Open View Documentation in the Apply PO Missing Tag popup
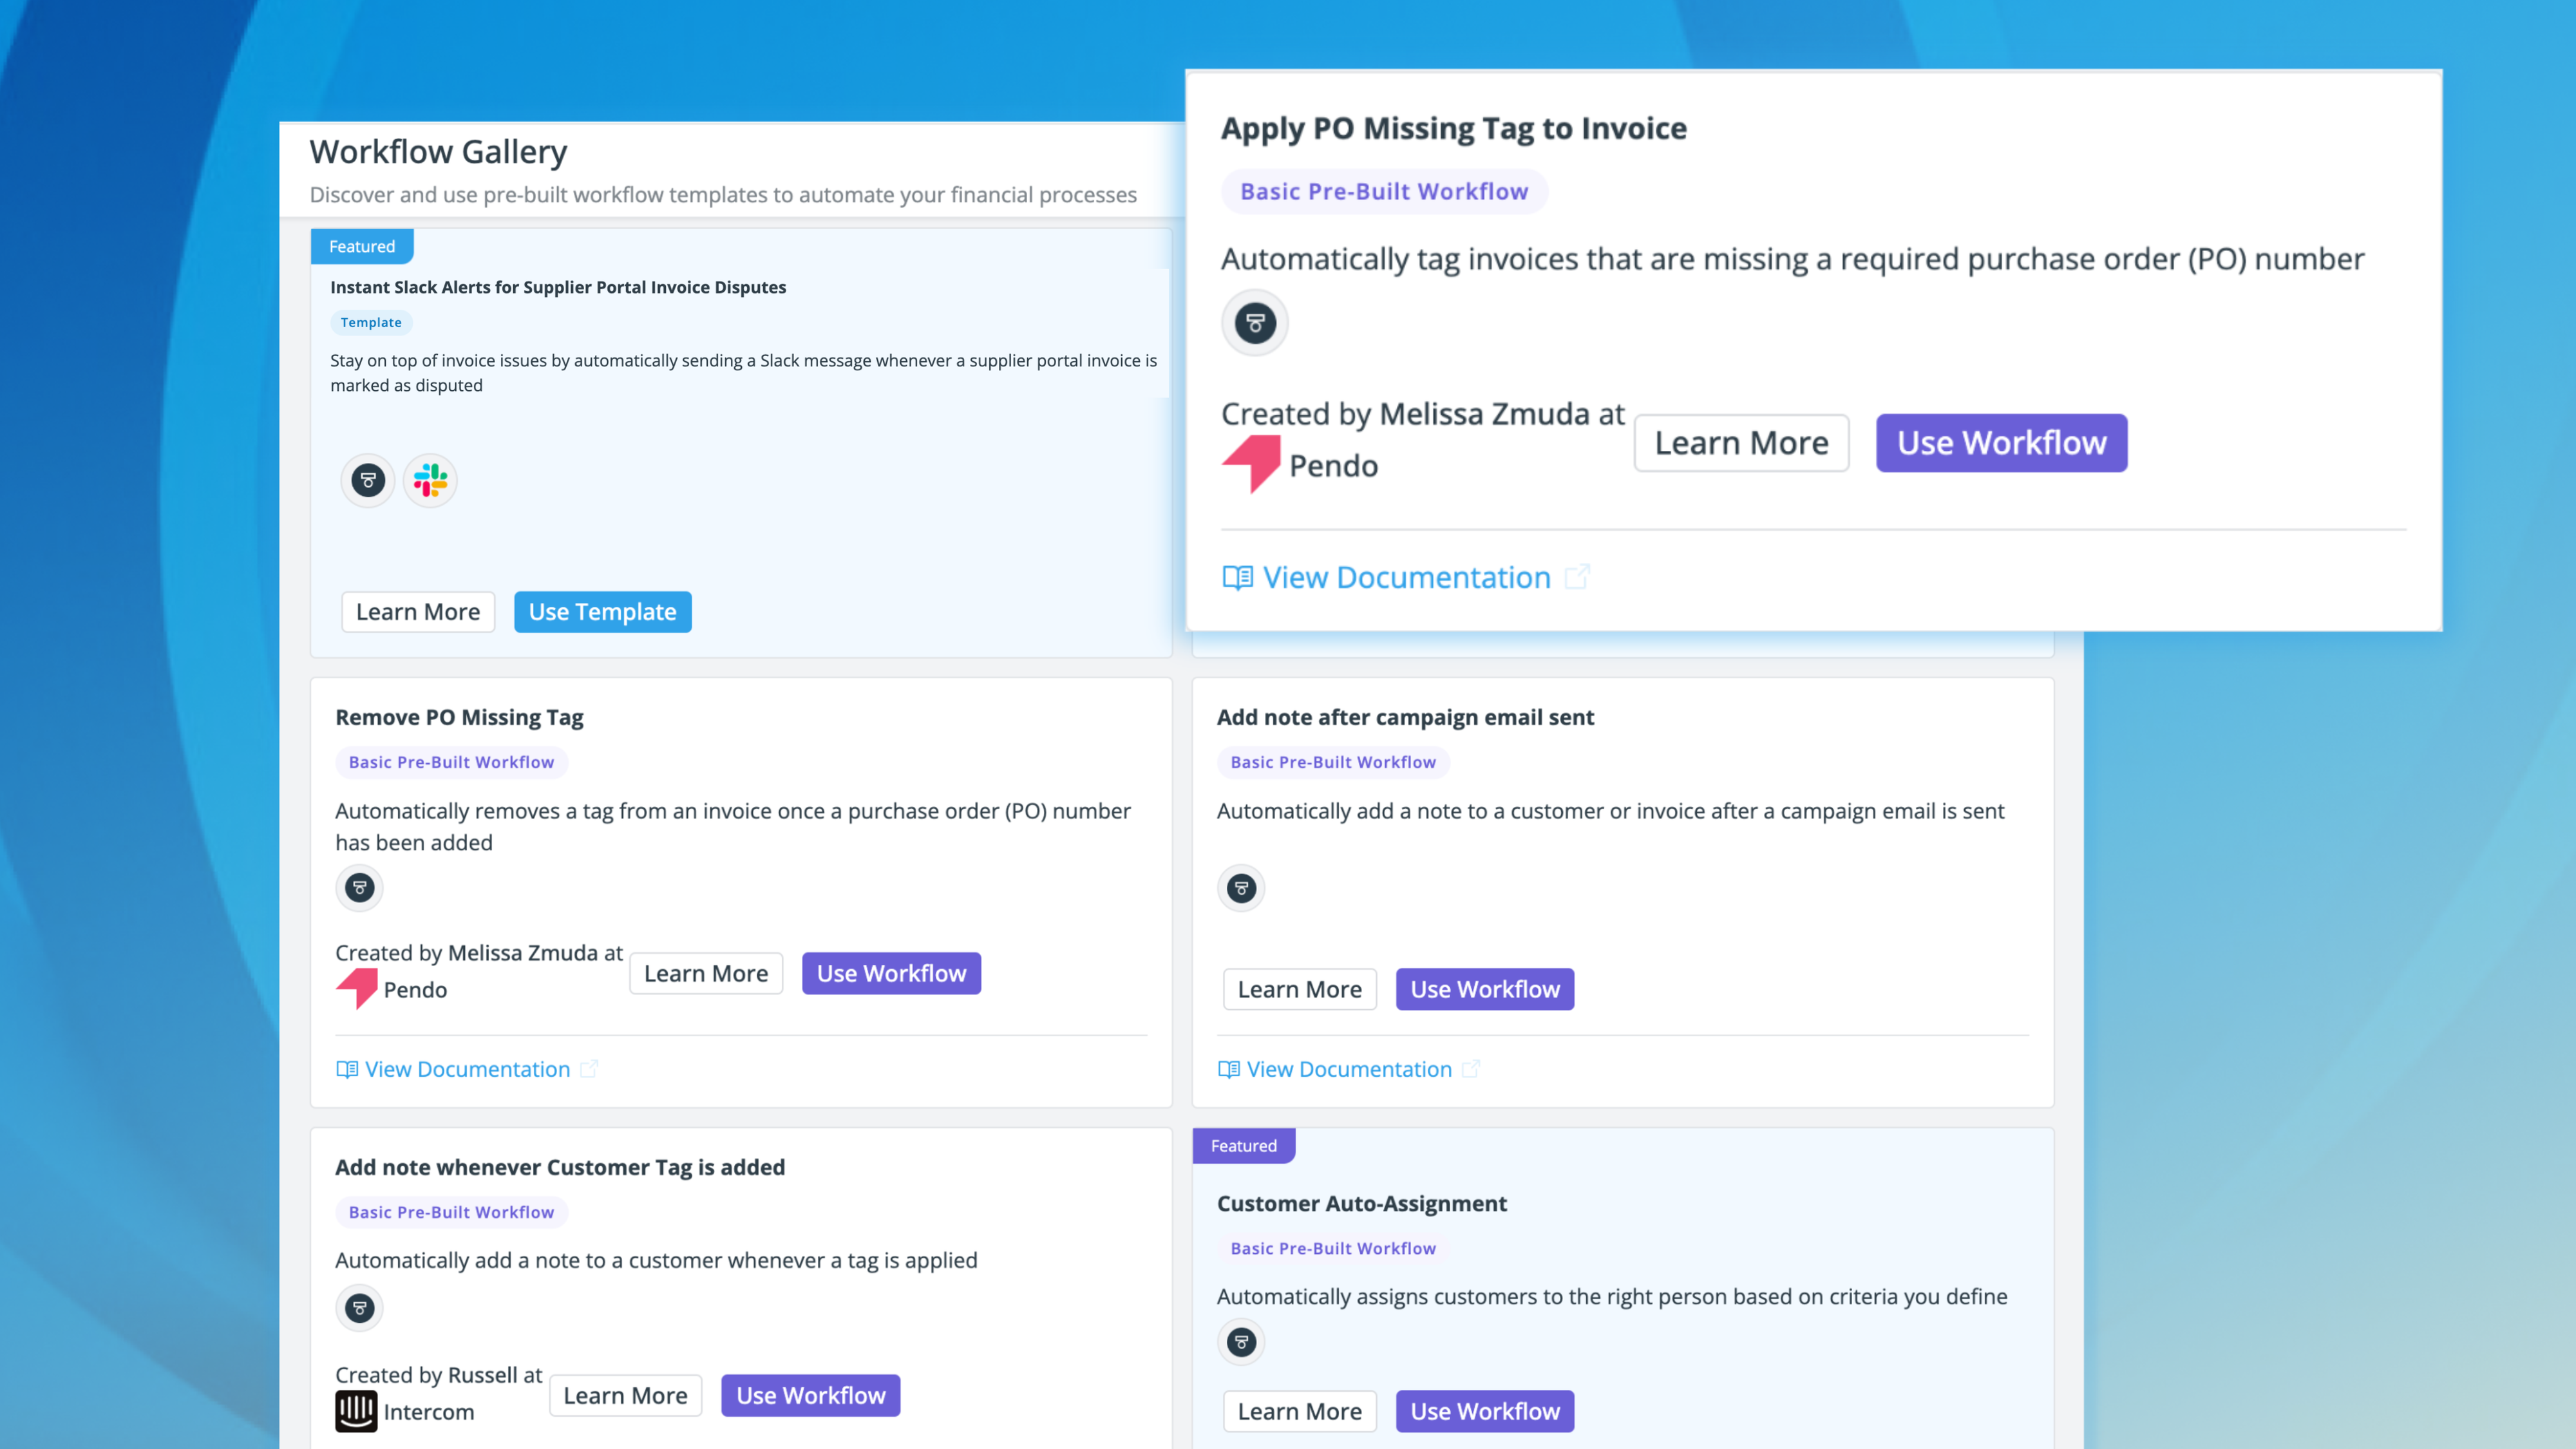The image size is (2576, 1449). coord(1406,577)
